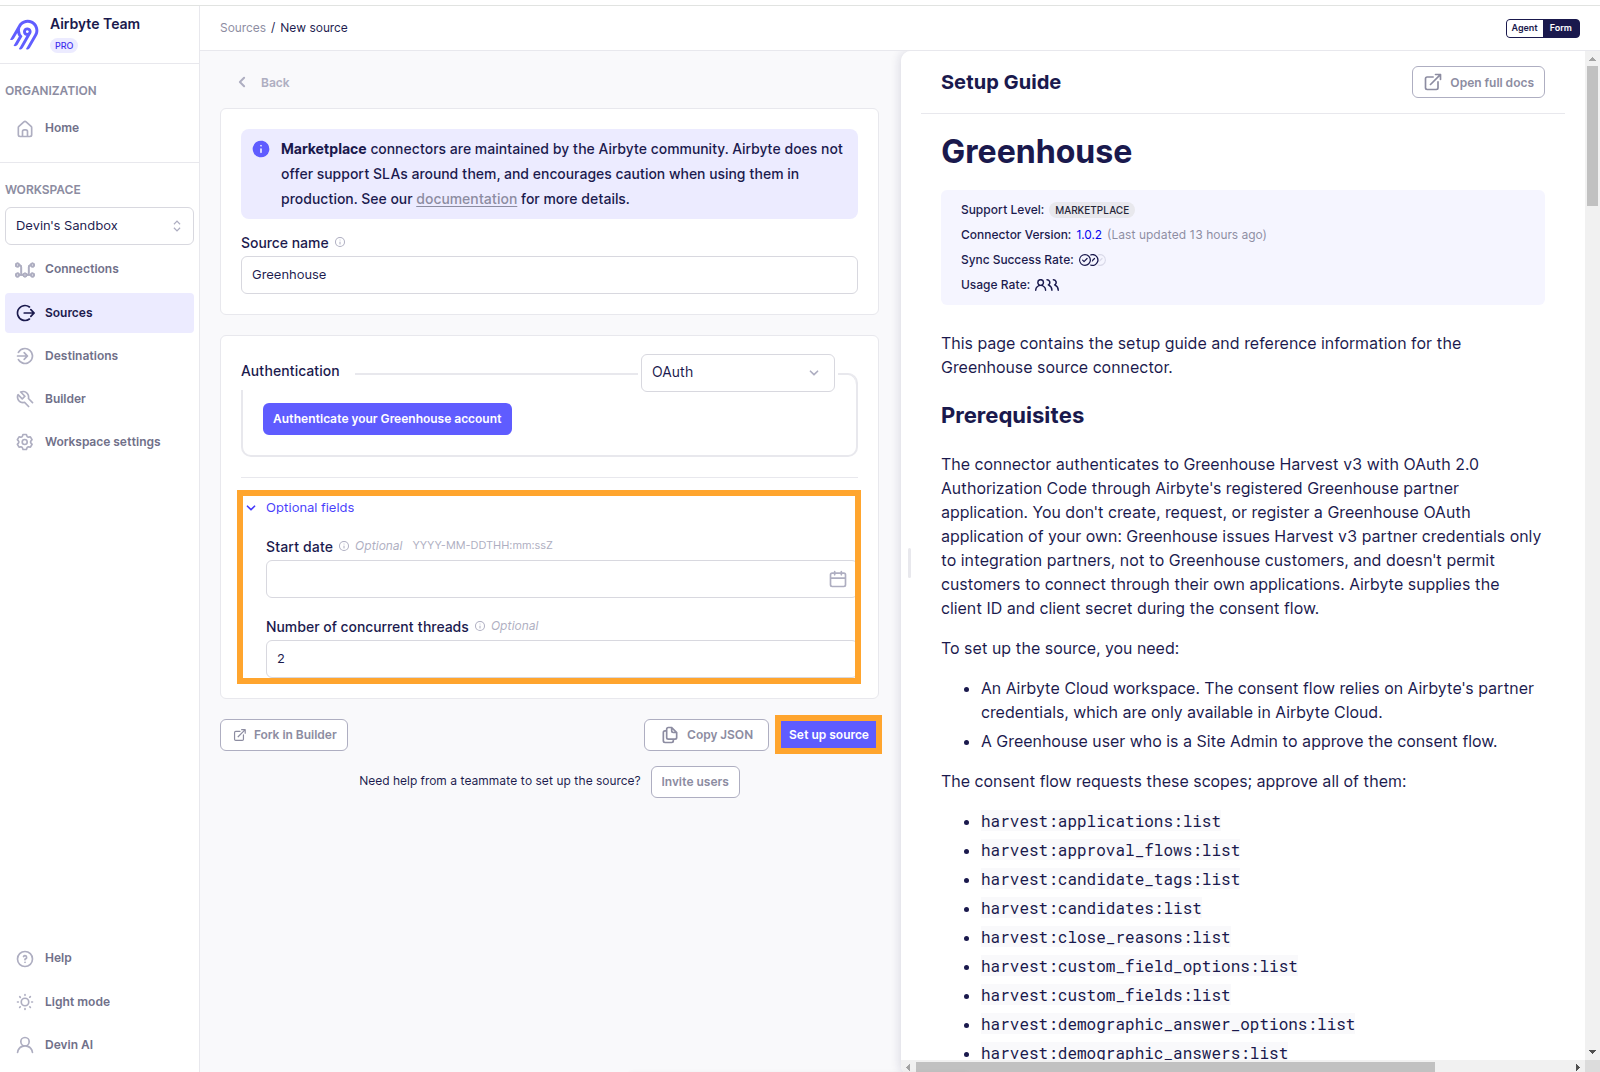Click the harvest:candidates:list scope text

[1091, 909]
